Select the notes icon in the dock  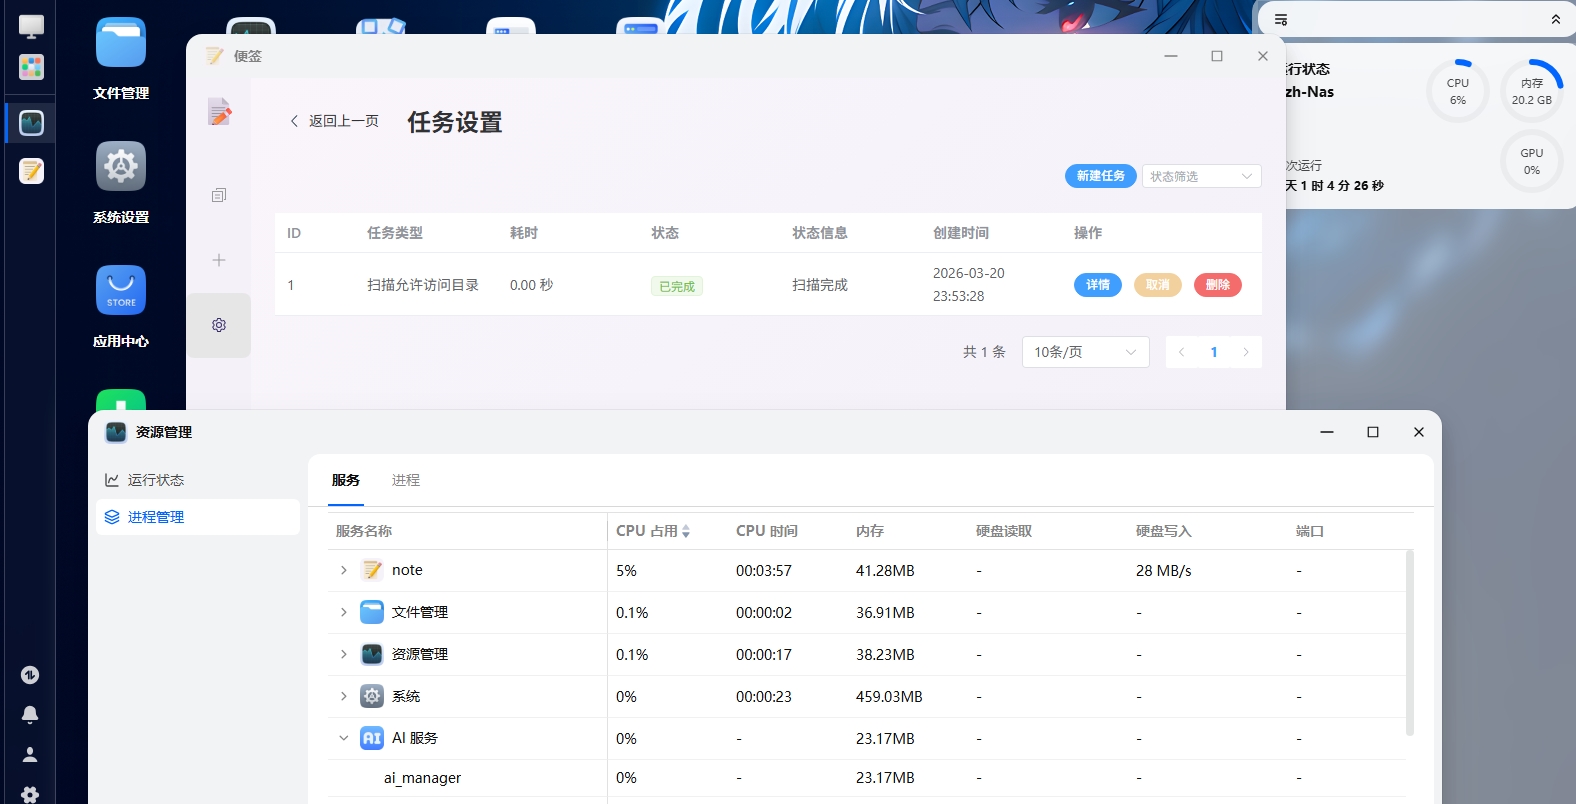[x=31, y=171]
